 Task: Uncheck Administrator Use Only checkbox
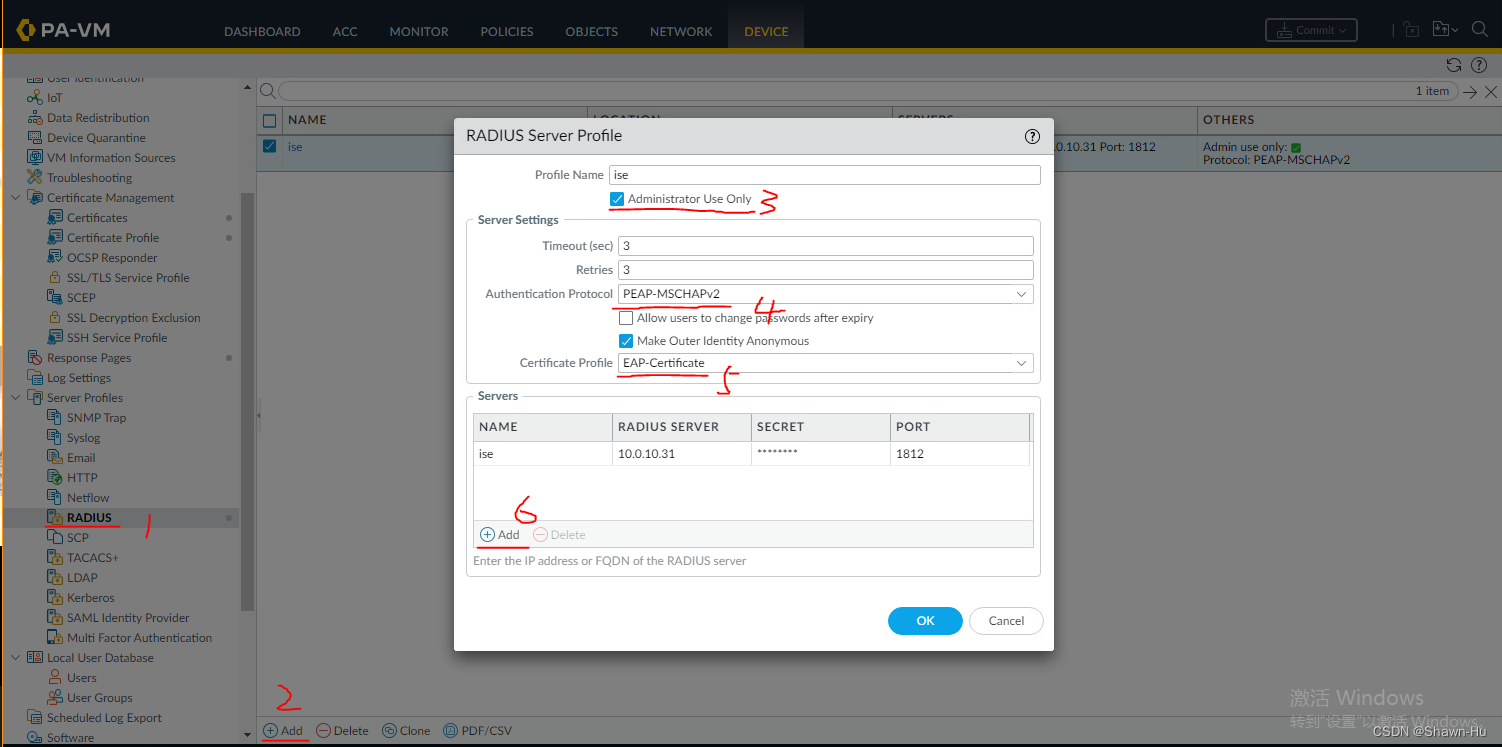point(617,199)
